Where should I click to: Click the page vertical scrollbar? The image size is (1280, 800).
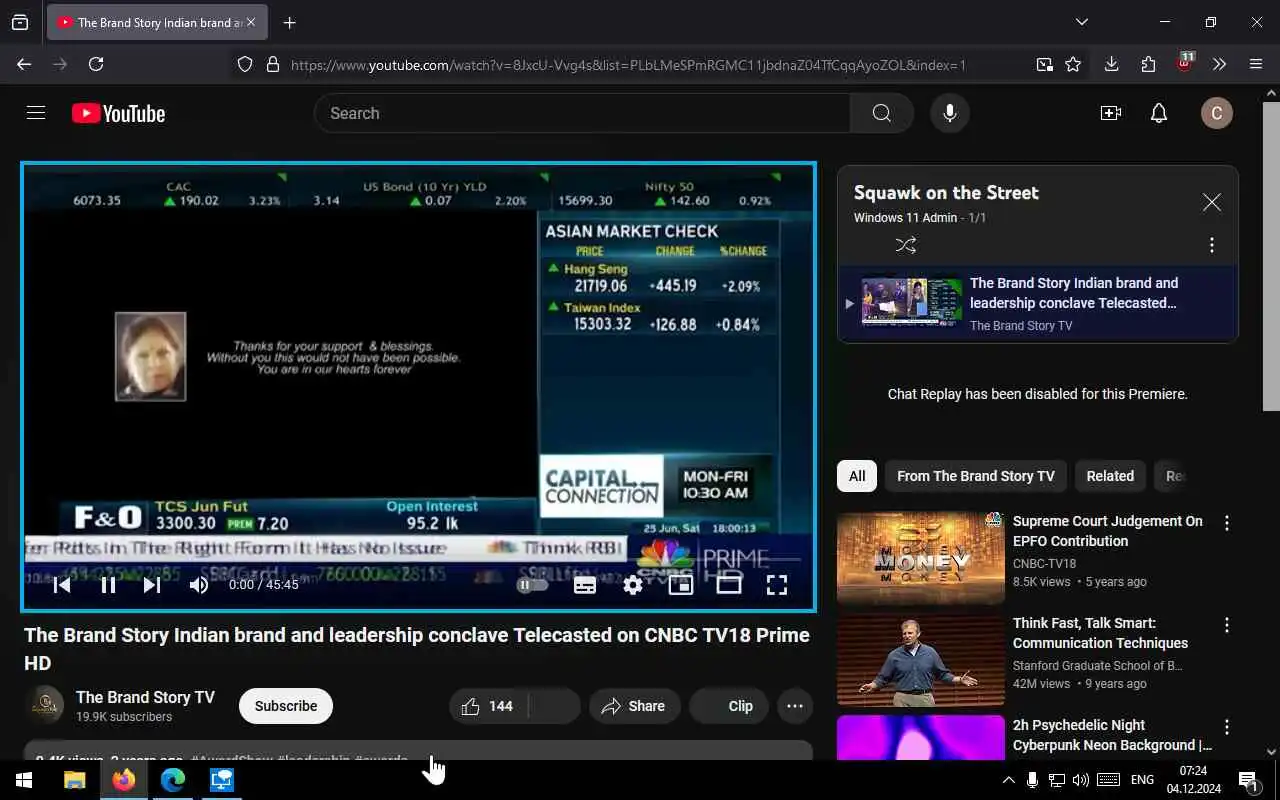pyautogui.click(x=1271, y=256)
